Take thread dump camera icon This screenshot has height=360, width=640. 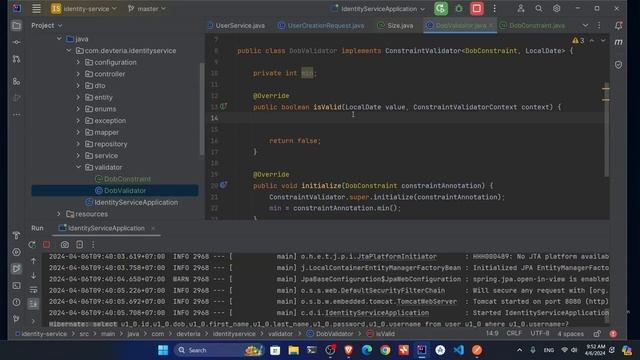pyautogui.click(x=64, y=244)
